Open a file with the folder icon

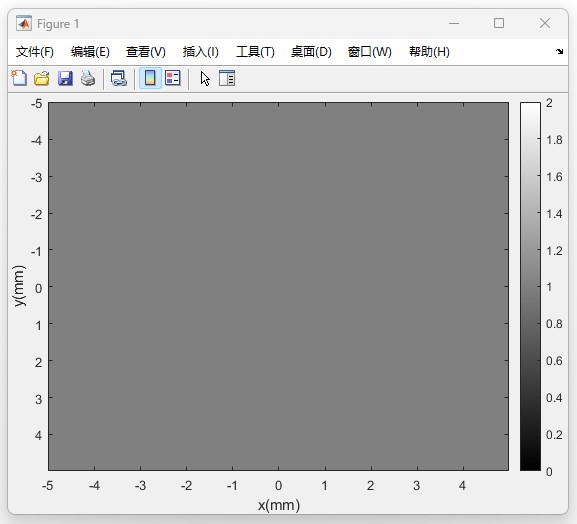(x=42, y=78)
